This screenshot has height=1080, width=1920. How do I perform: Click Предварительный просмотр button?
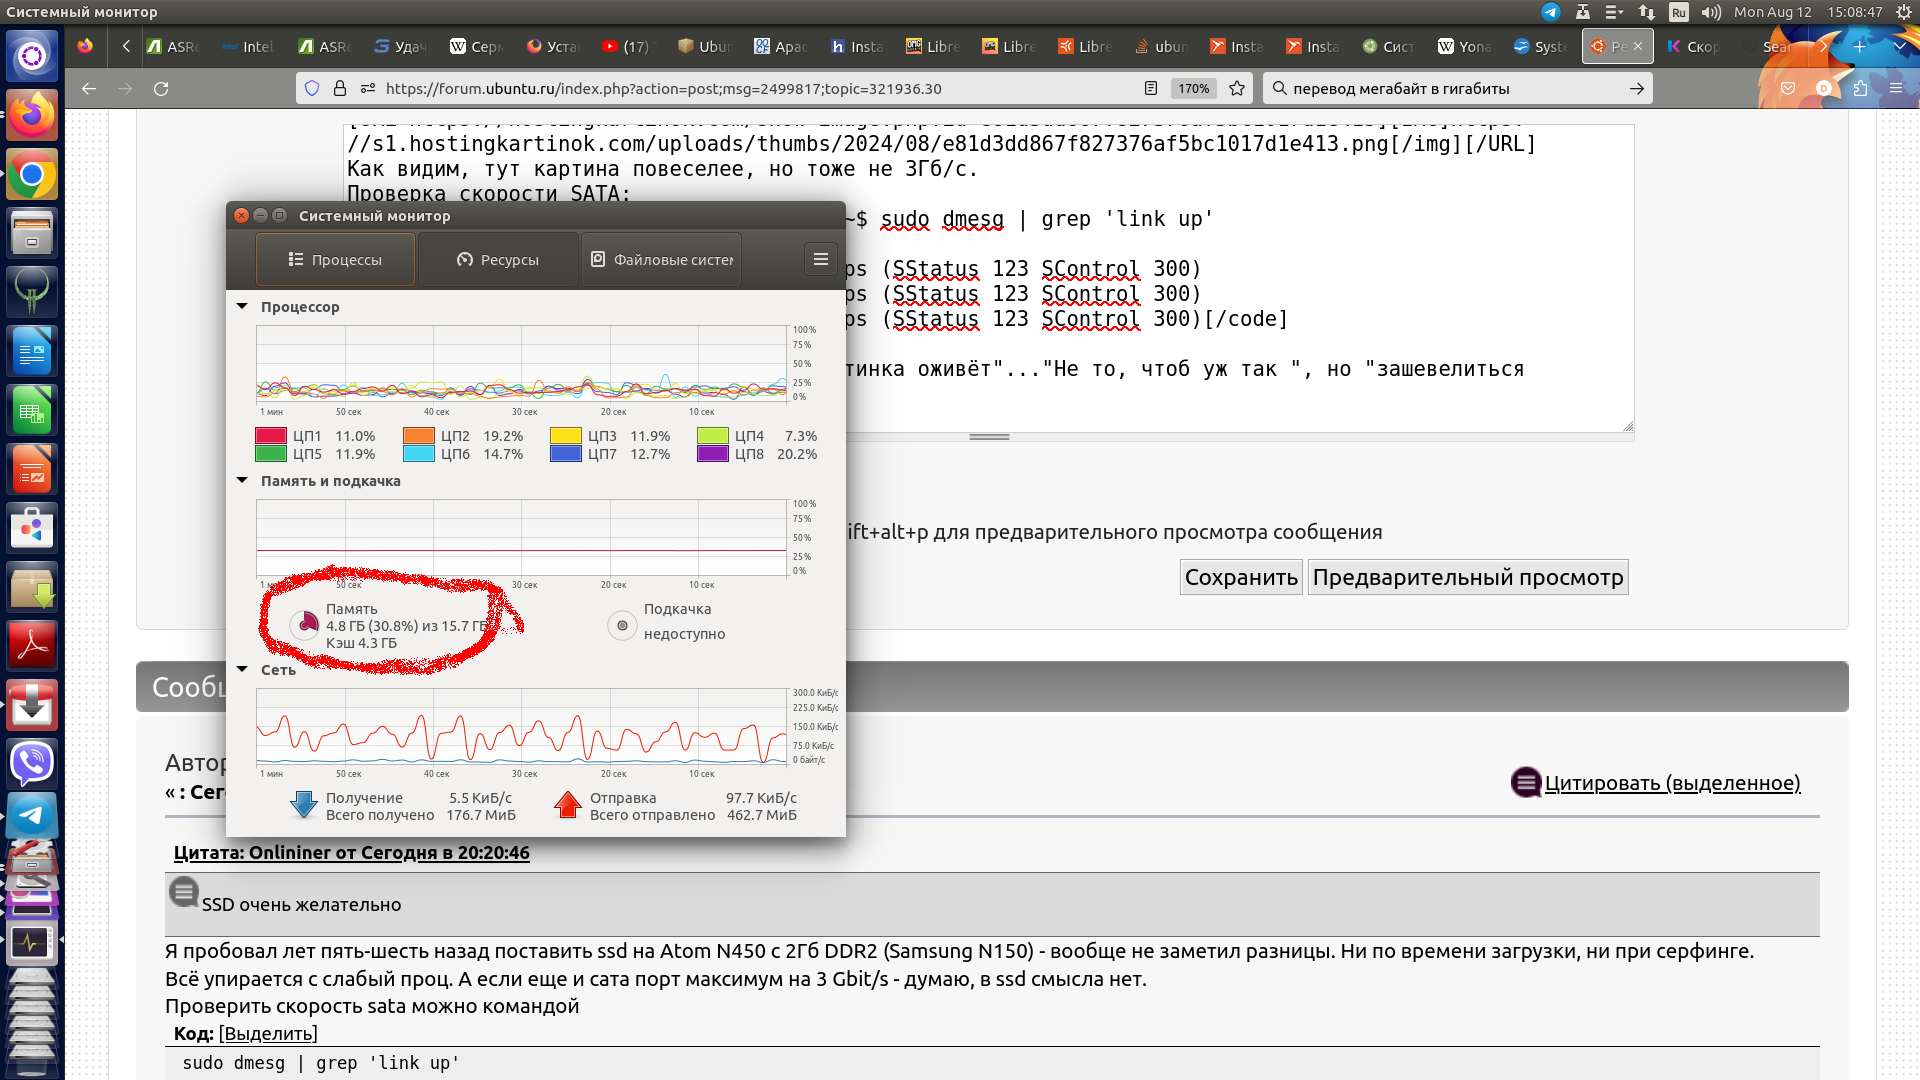1467,577
